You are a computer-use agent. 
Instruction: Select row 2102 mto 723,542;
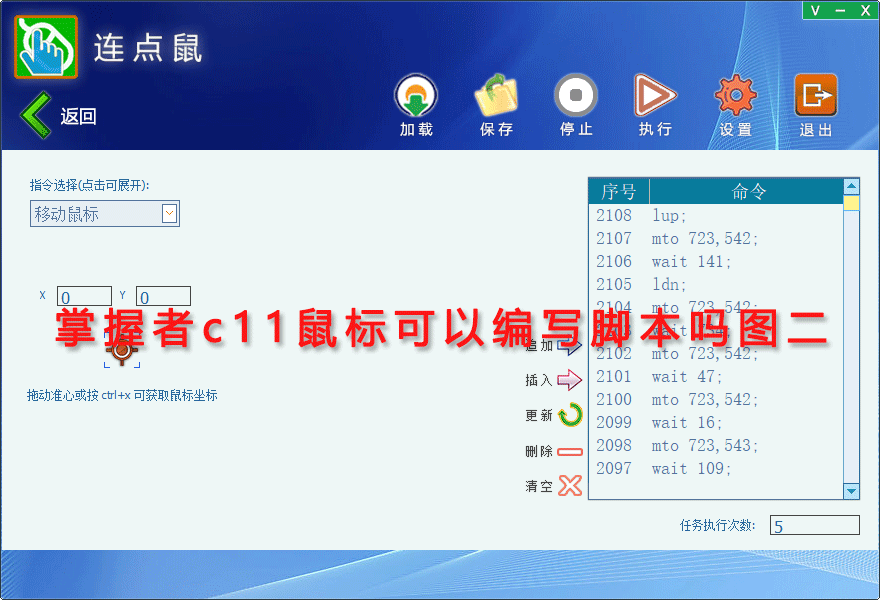[x=716, y=354]
